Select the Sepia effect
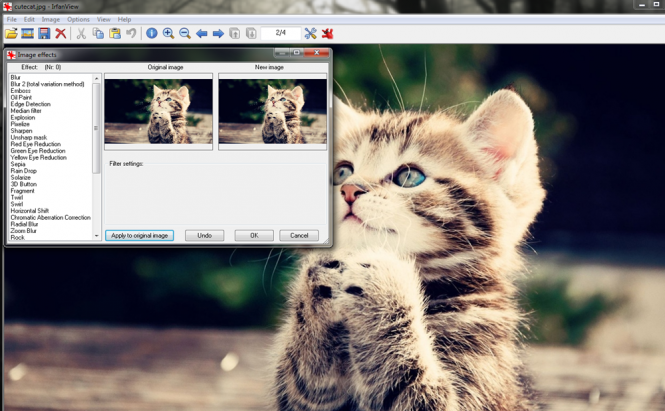This screenshot has height=411, width=665. (18, 164)
